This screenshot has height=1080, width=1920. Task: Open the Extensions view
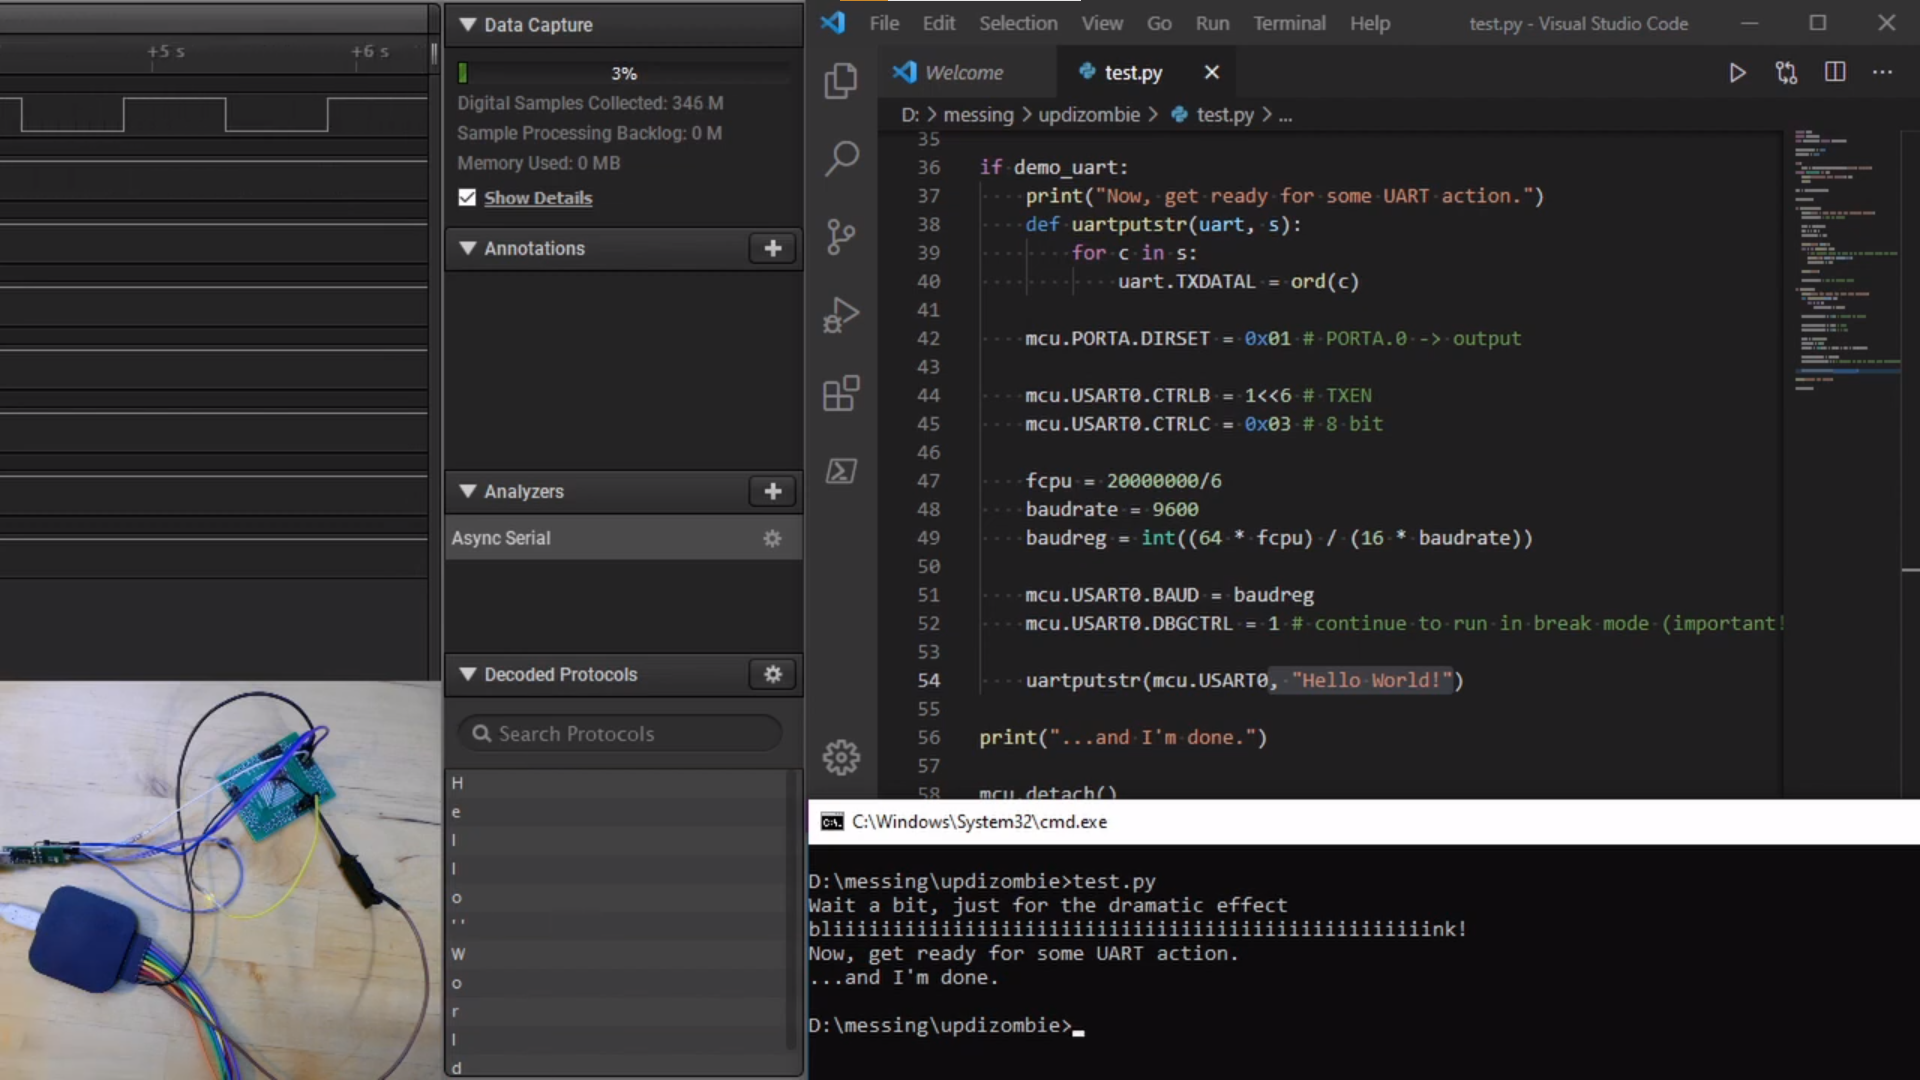click(x=841, y=393)
